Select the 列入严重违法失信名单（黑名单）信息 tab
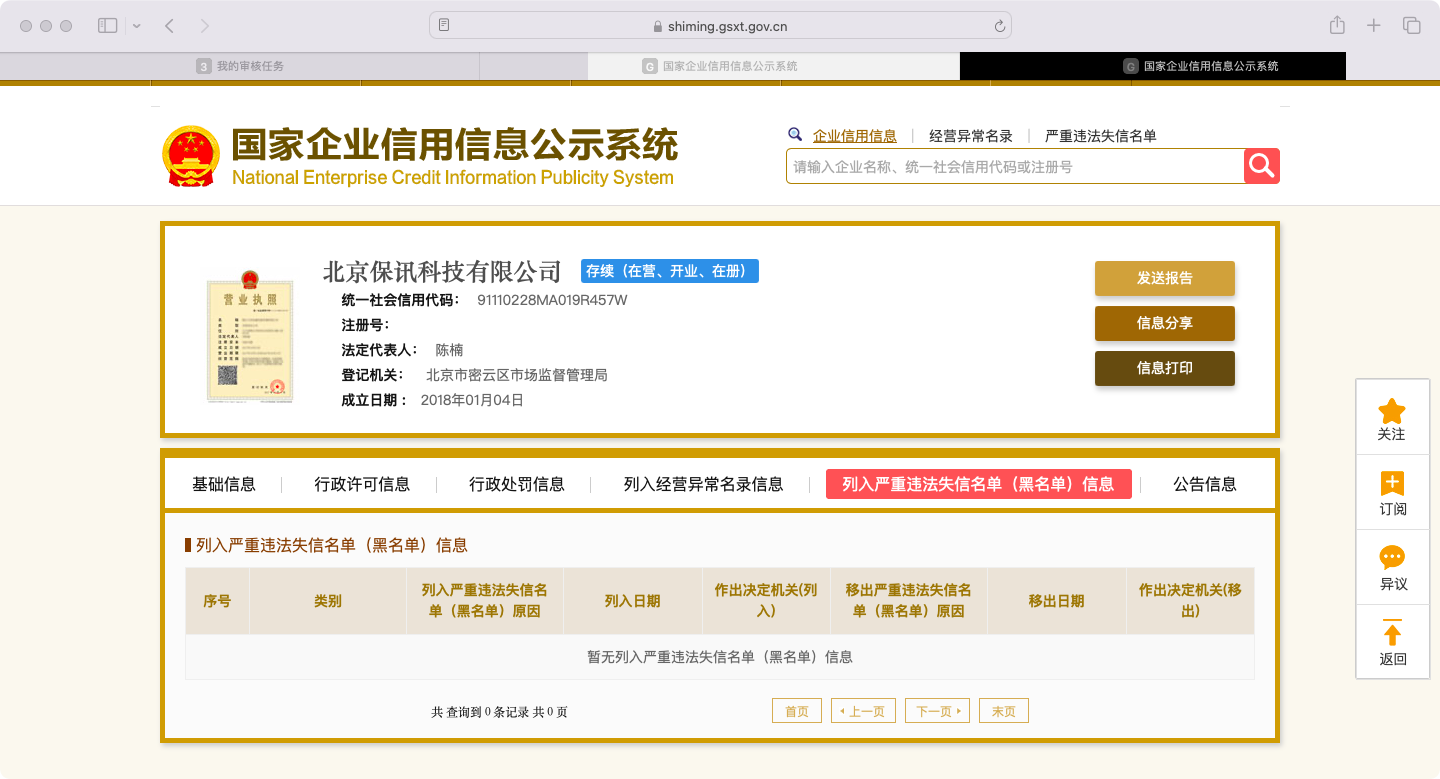This screenshot has width=1440, height=779. pyautogui.click(x=979, y=484)
